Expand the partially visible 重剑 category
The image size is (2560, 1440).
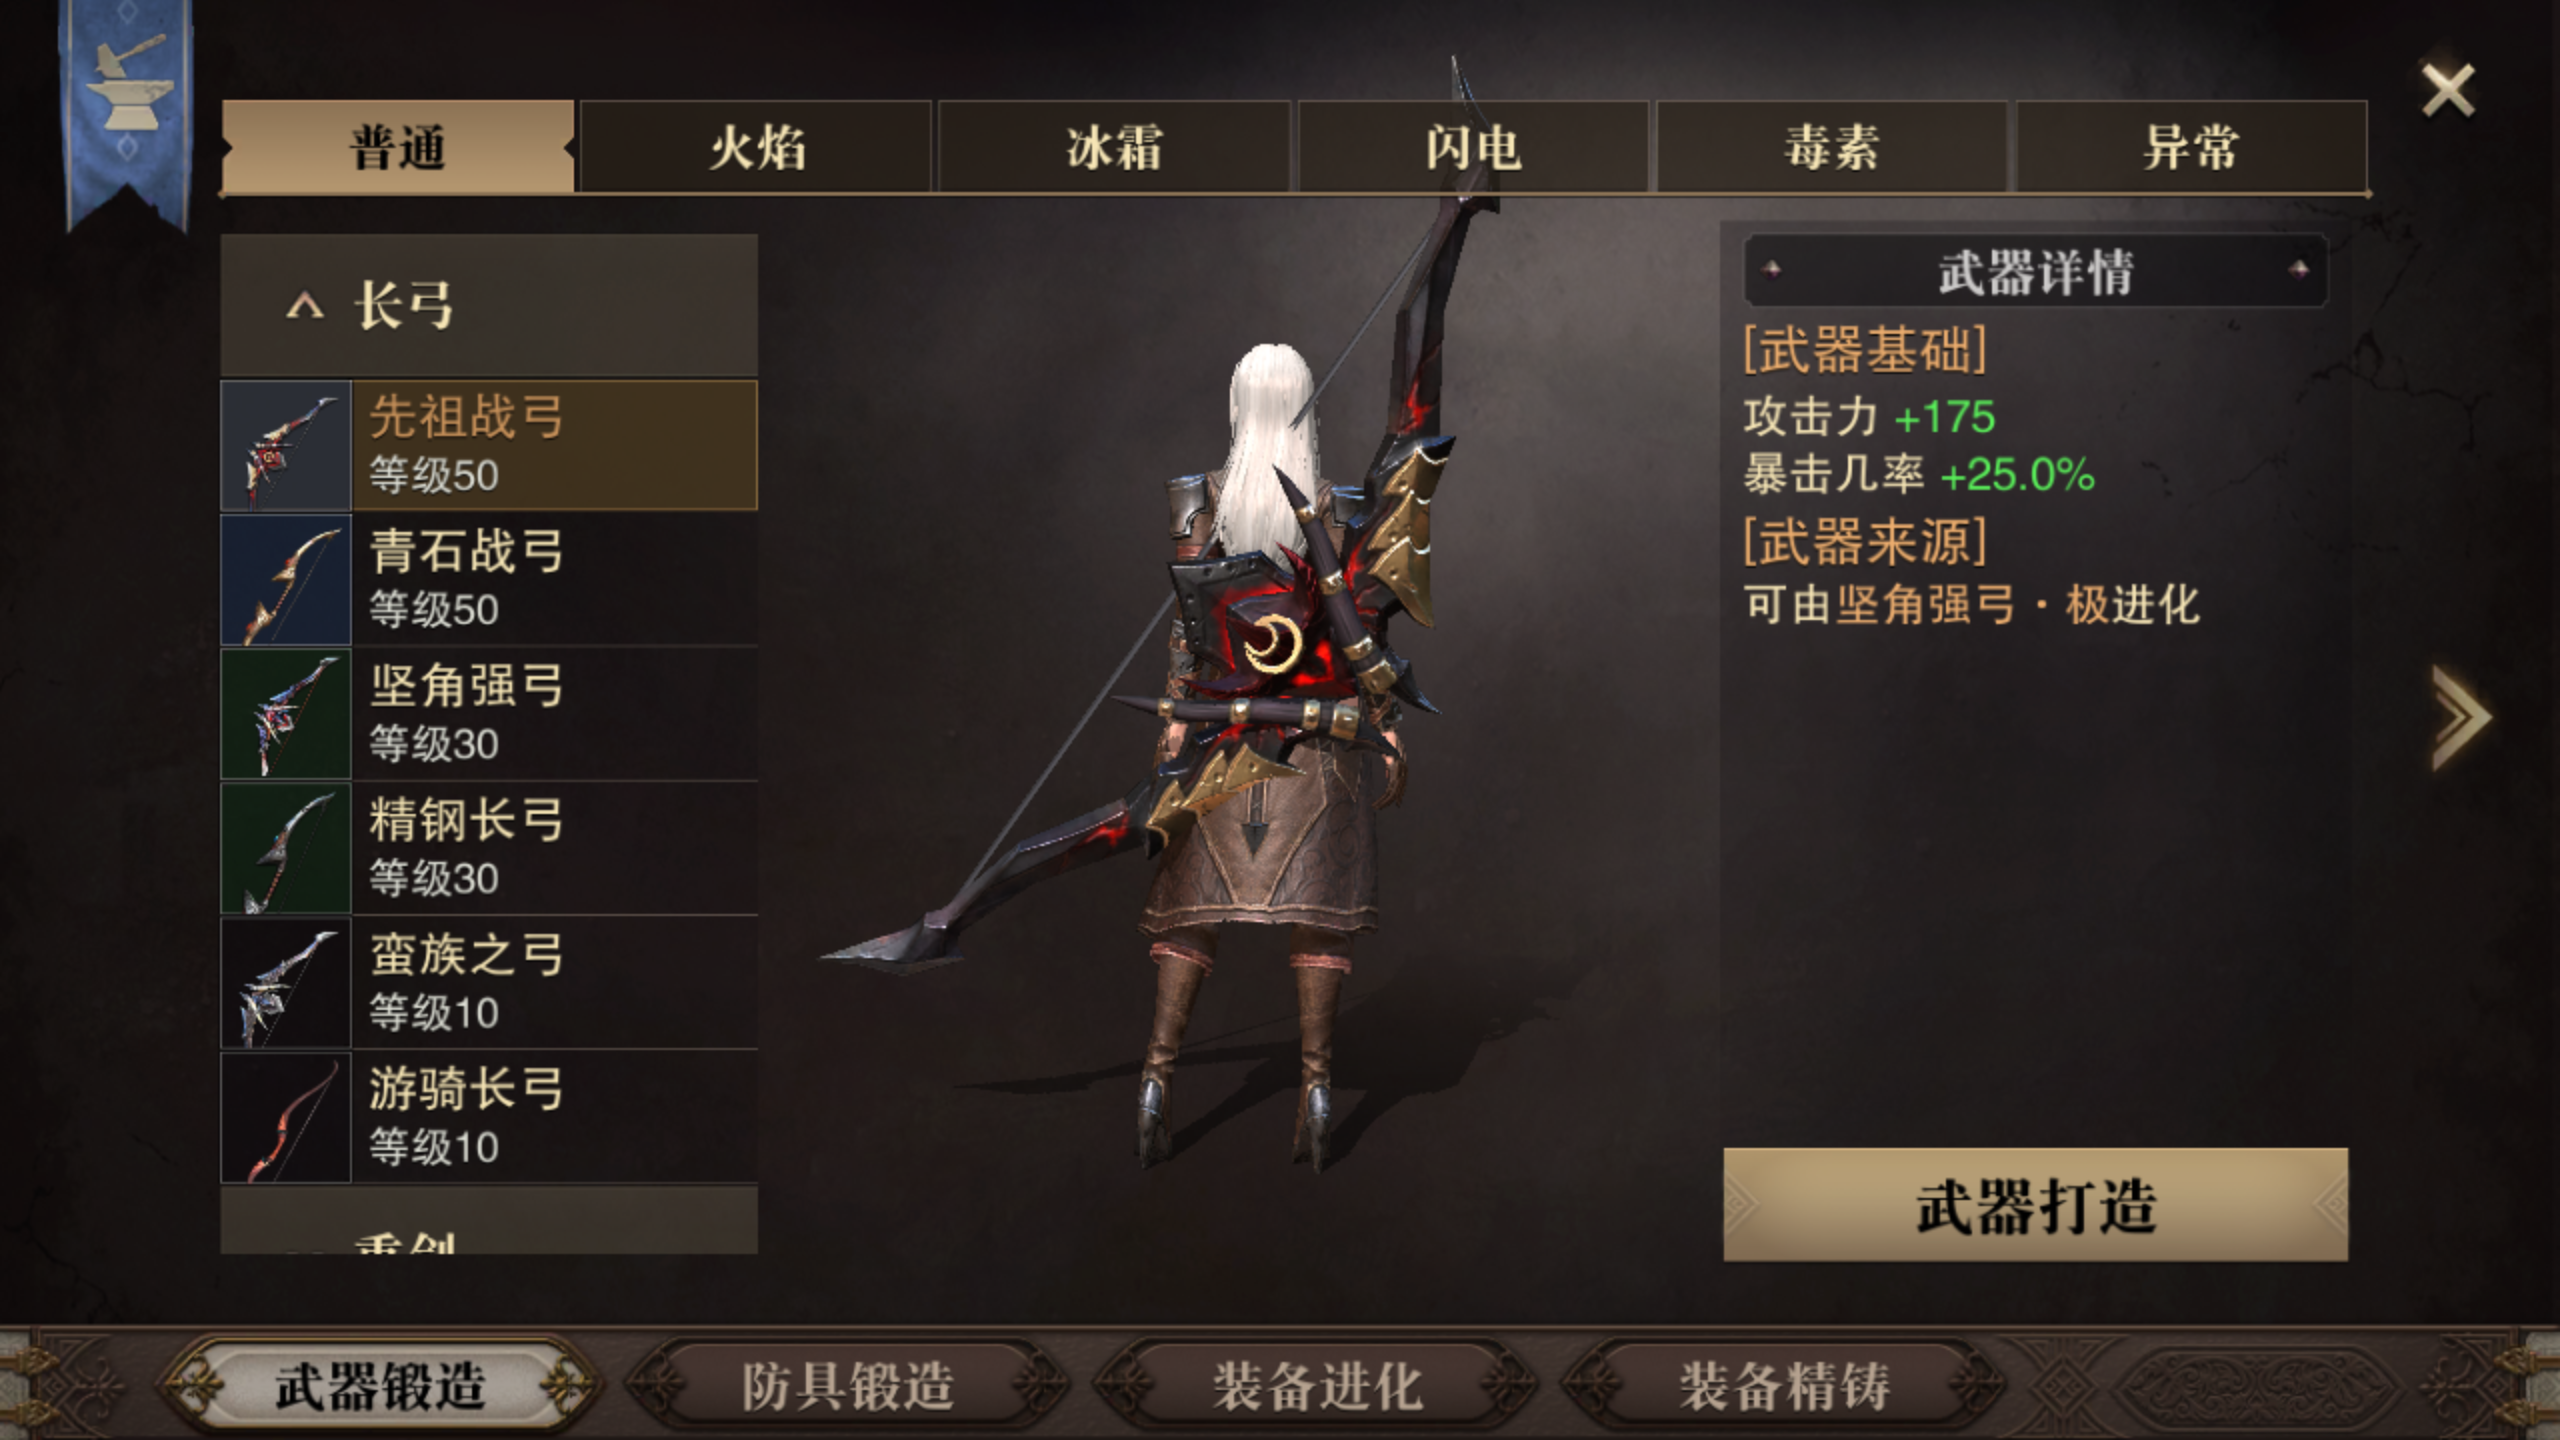pos(489,1222)
